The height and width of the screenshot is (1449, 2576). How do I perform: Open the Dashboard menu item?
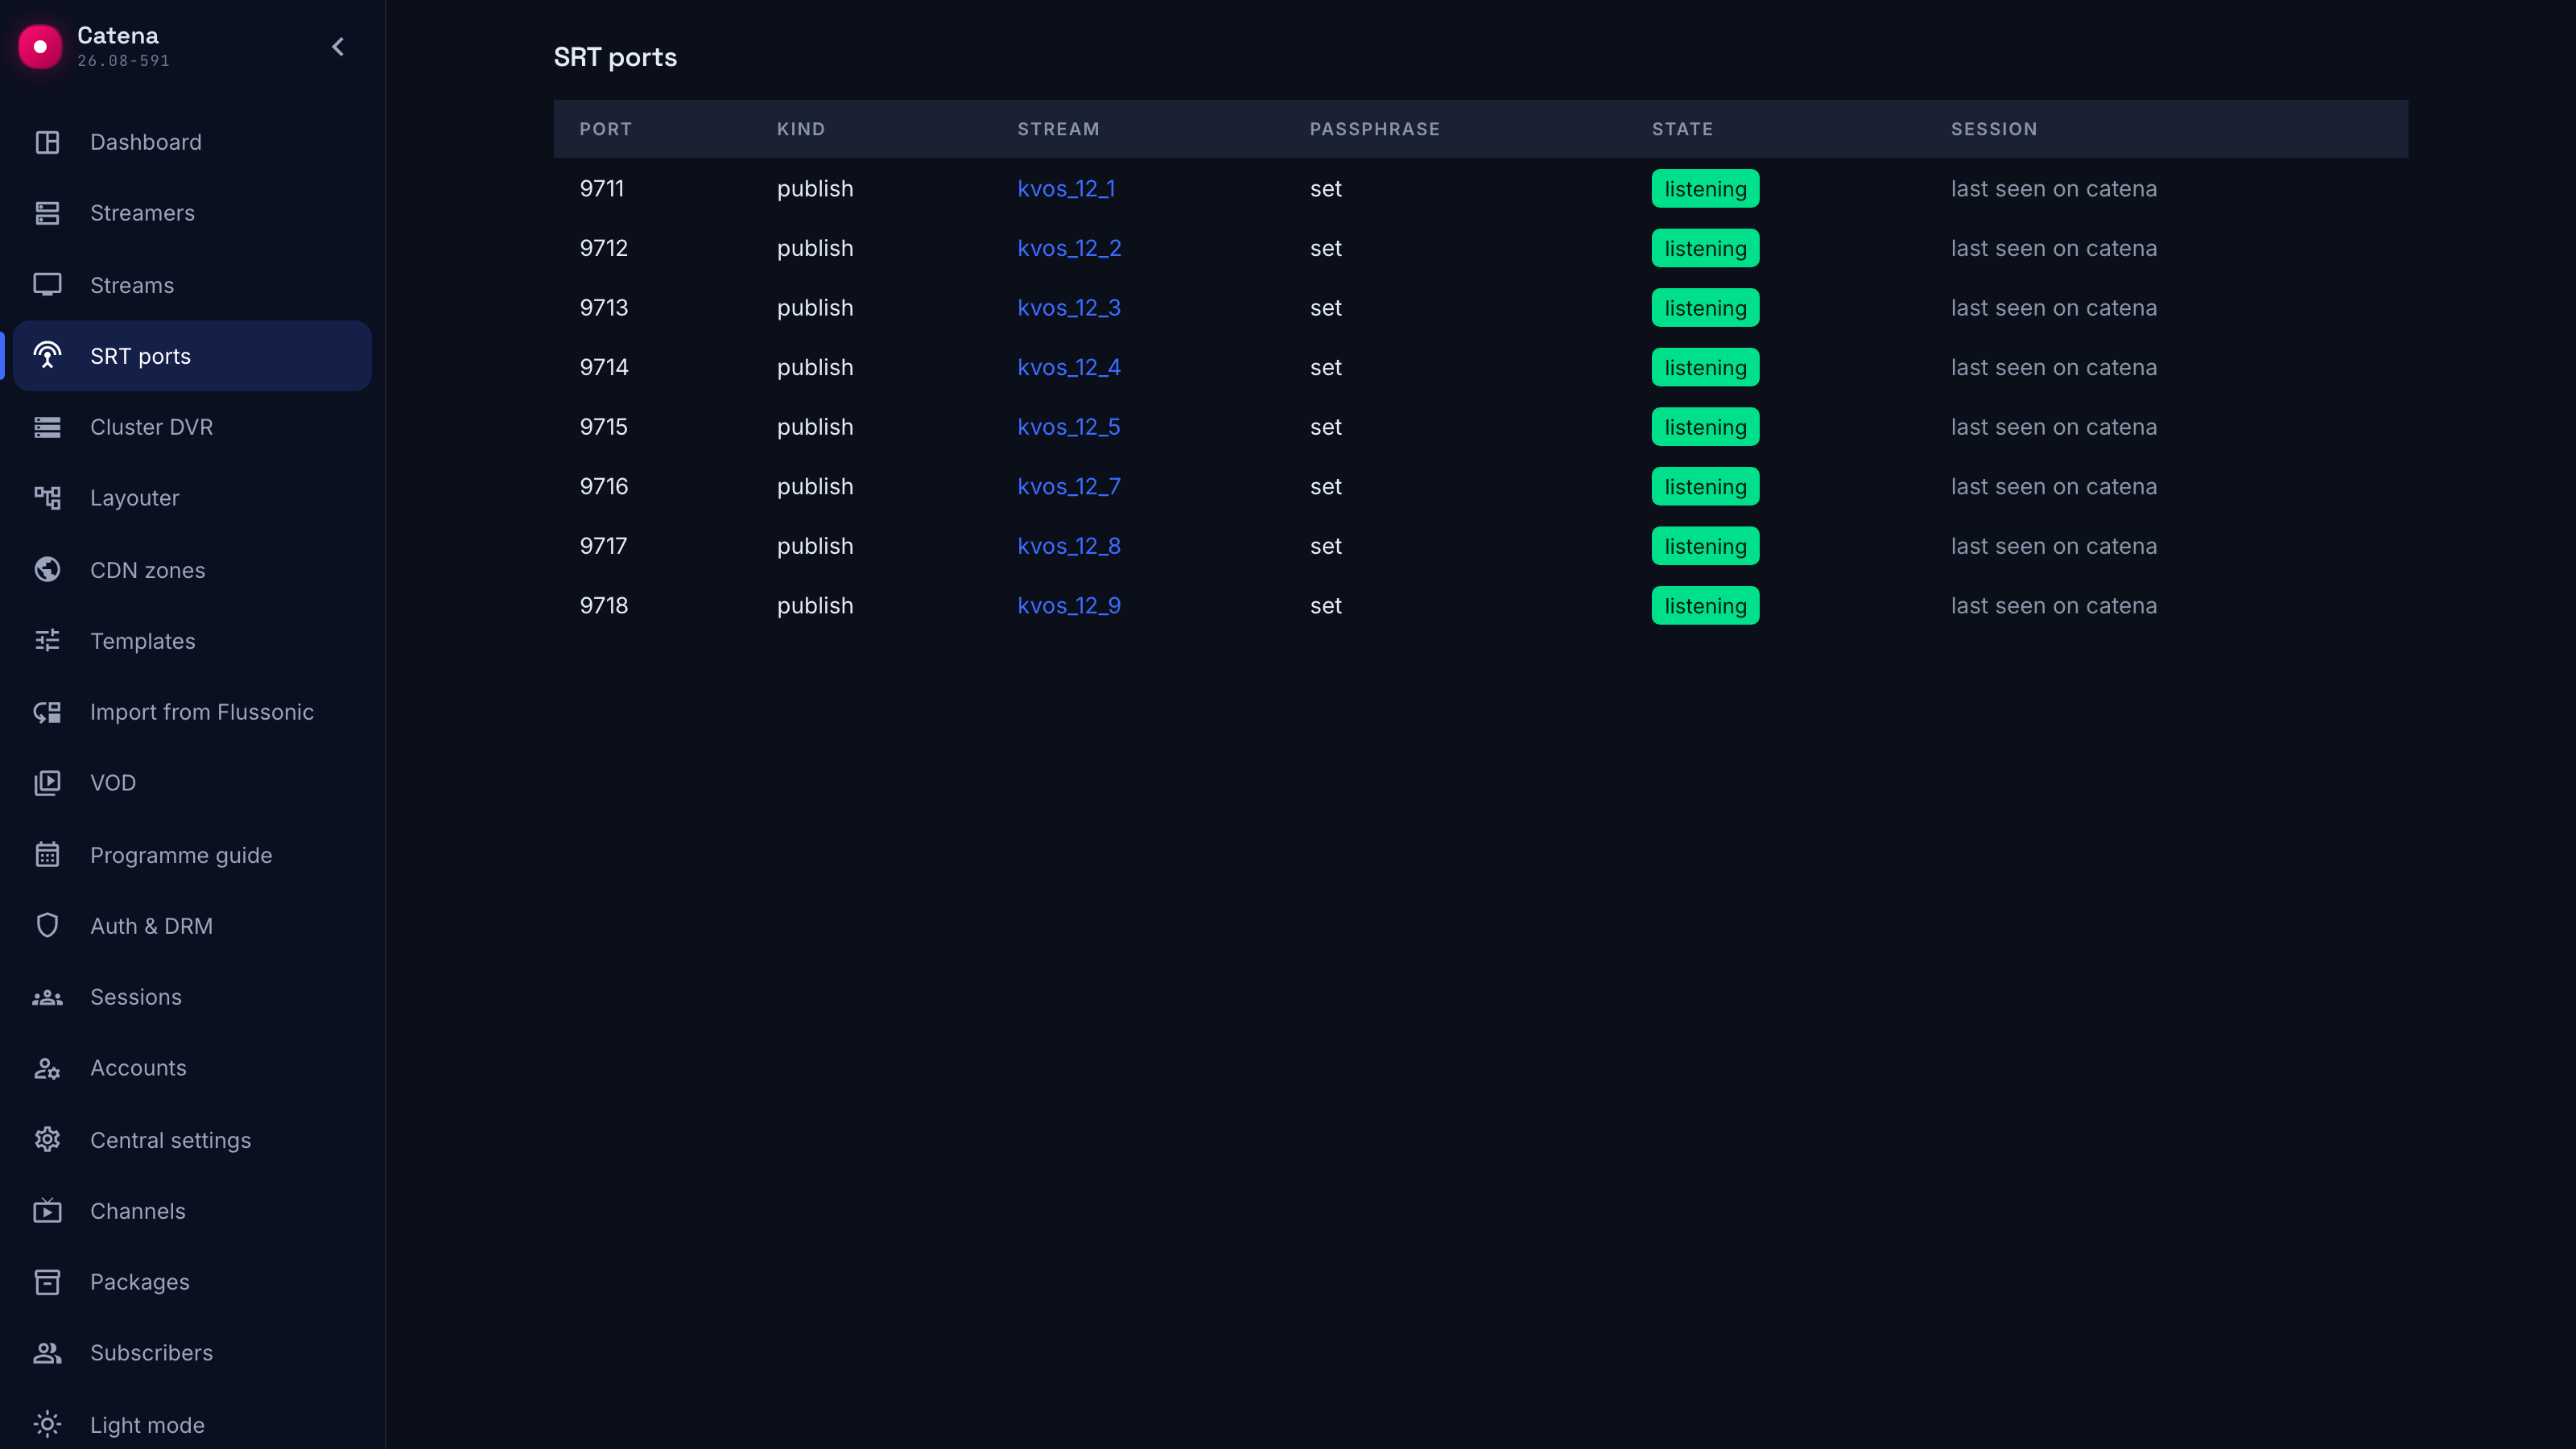(192, 142)
